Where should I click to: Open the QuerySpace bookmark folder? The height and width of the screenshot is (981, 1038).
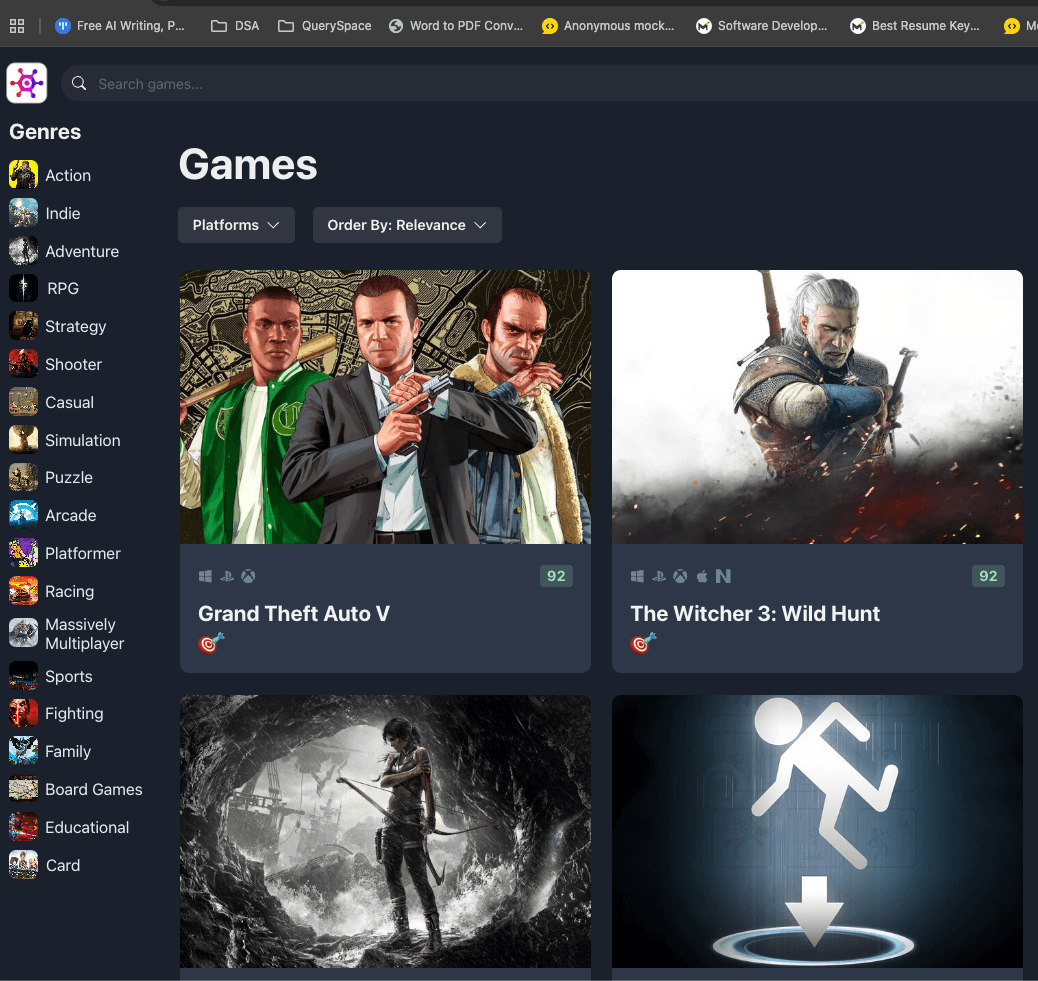click(324, 26)
